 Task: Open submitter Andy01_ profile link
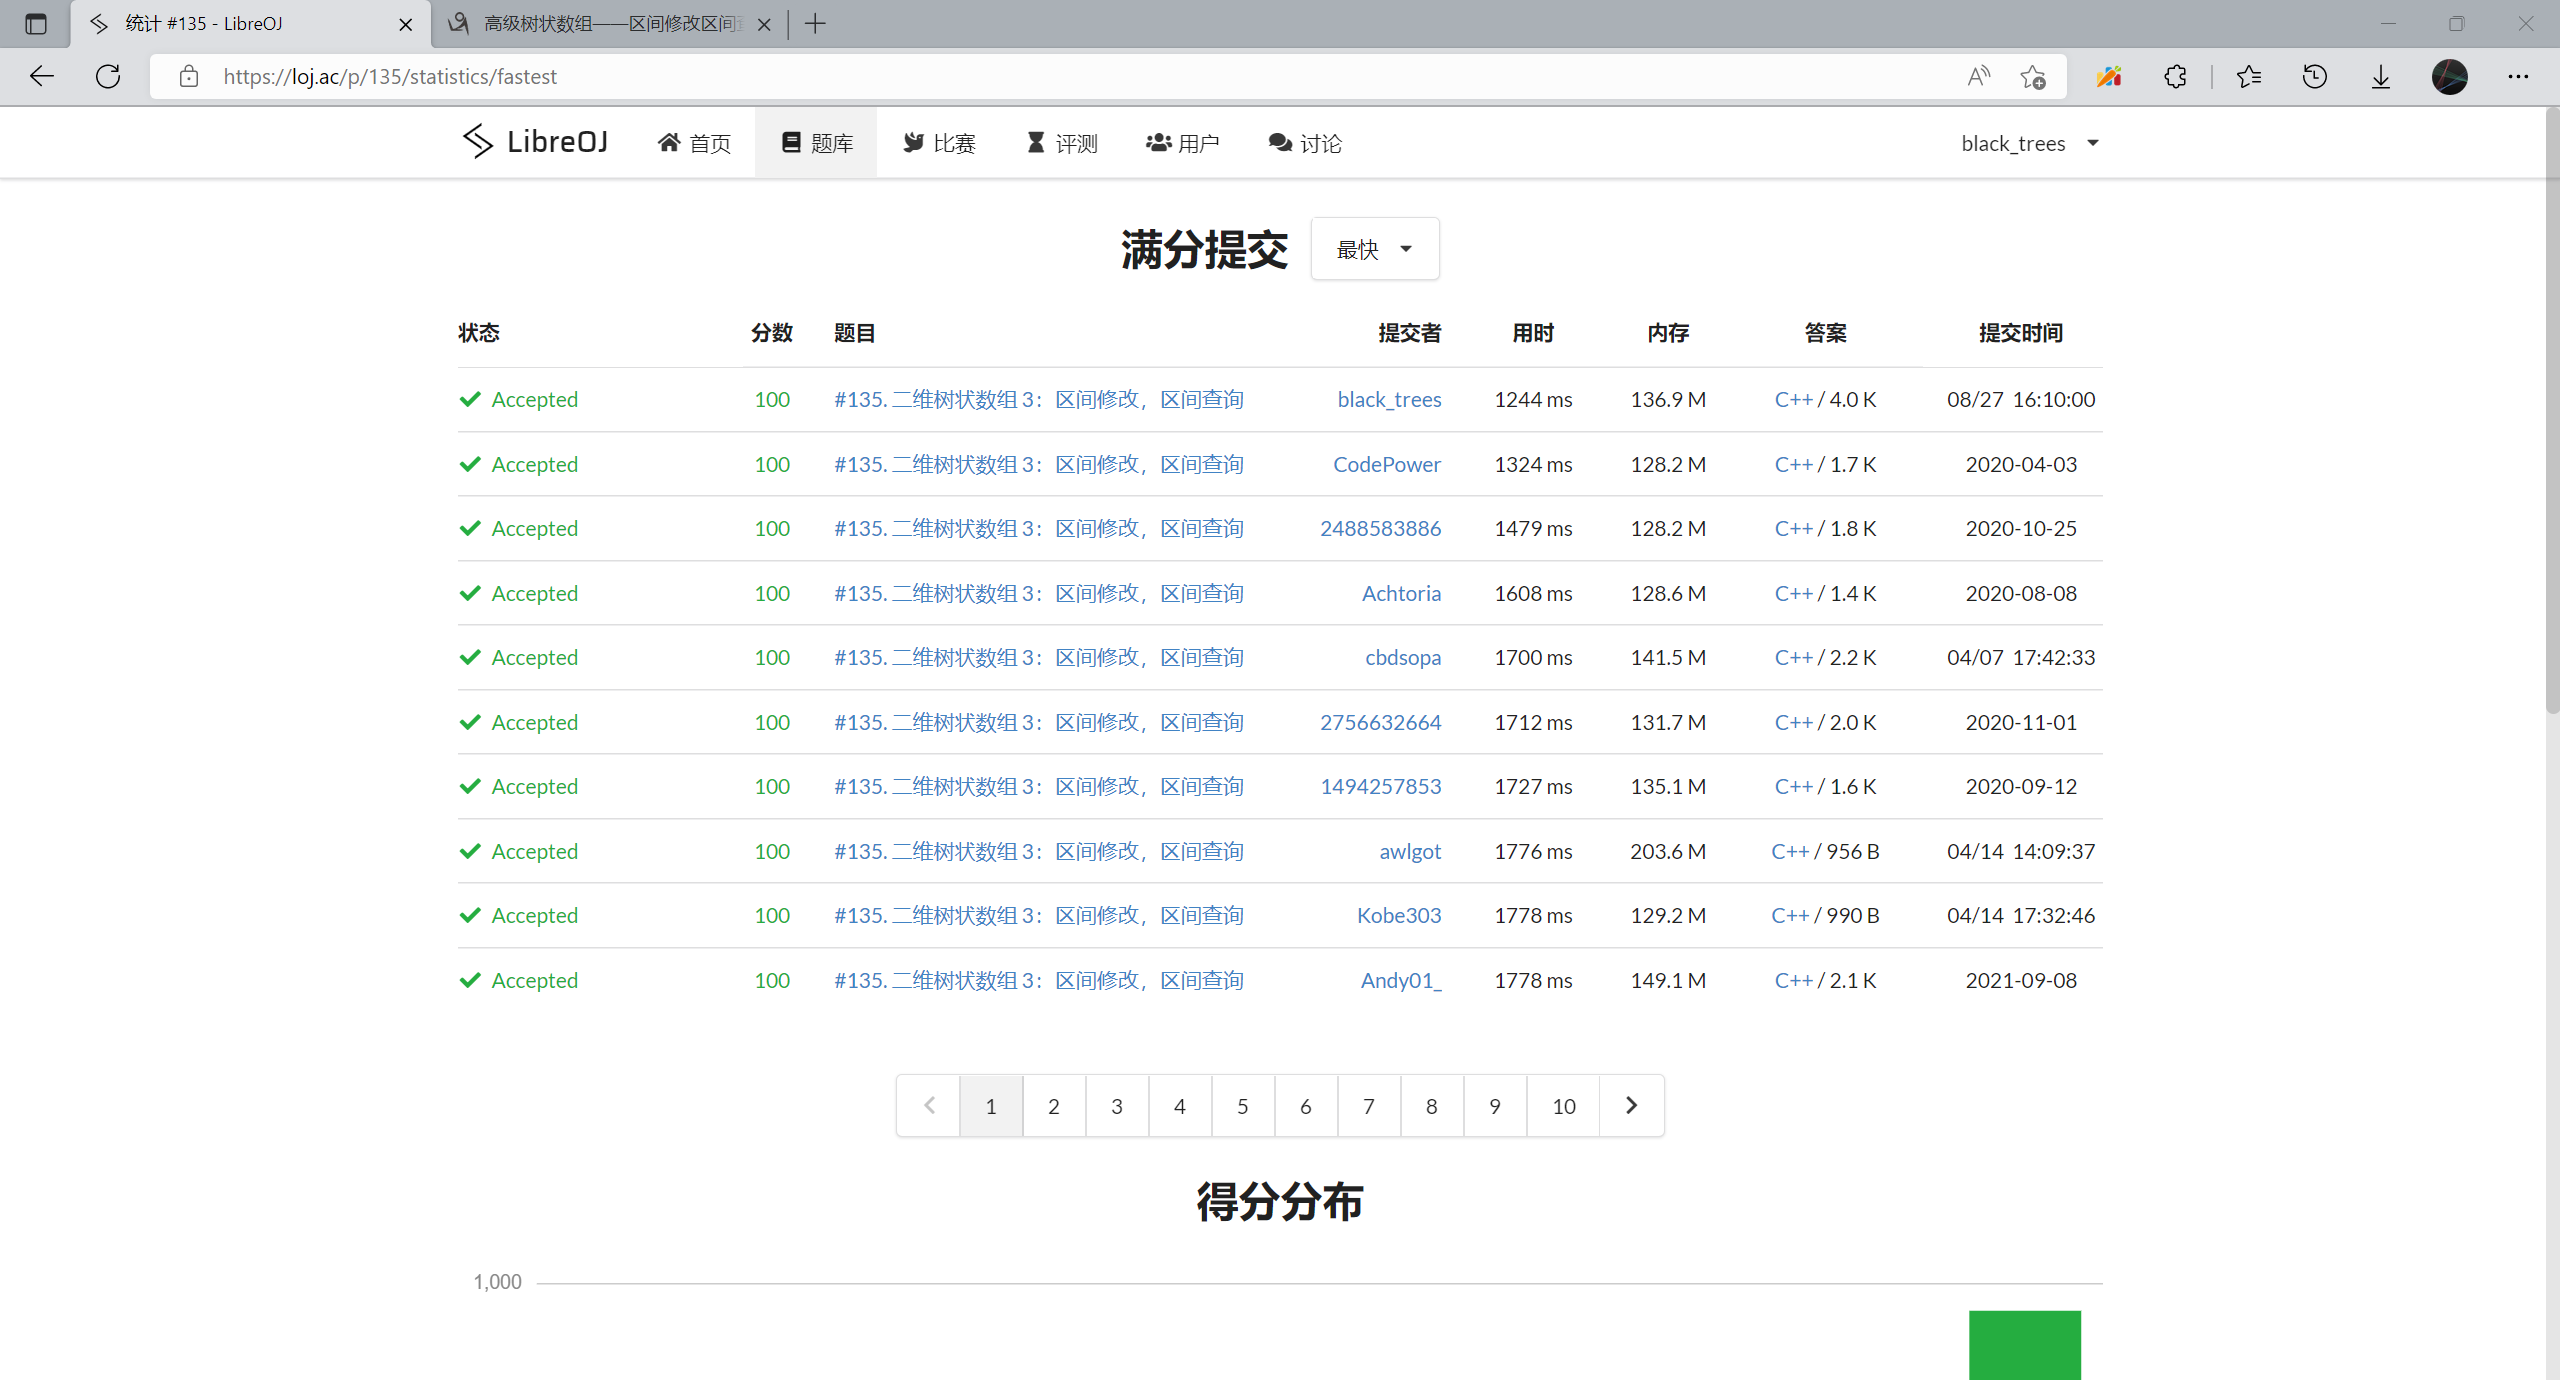(x=1401, y=980)
